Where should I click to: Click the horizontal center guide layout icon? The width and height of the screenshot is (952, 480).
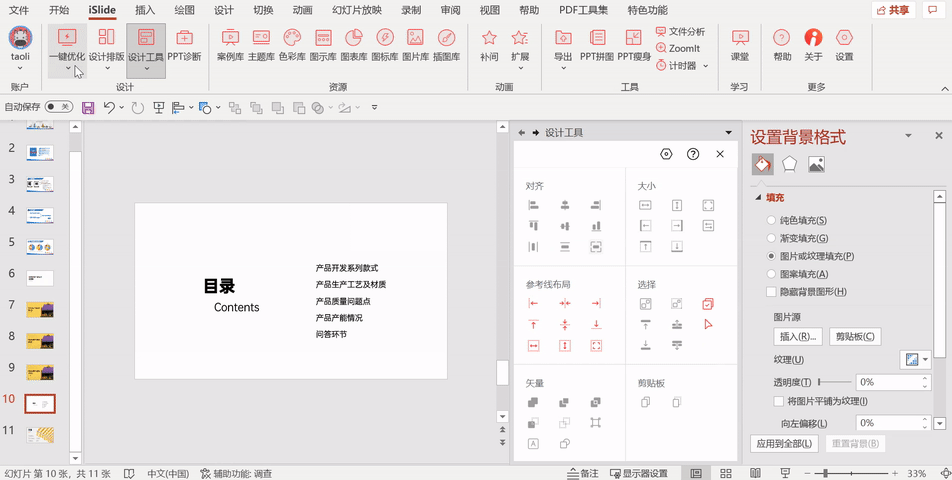click(x=565, y=303)
